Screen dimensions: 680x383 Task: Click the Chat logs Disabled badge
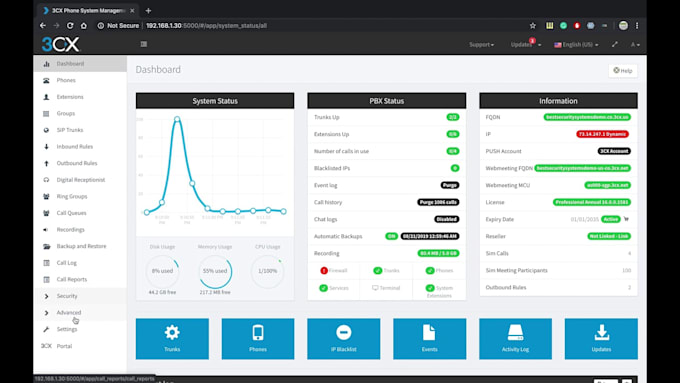(447, 219)
